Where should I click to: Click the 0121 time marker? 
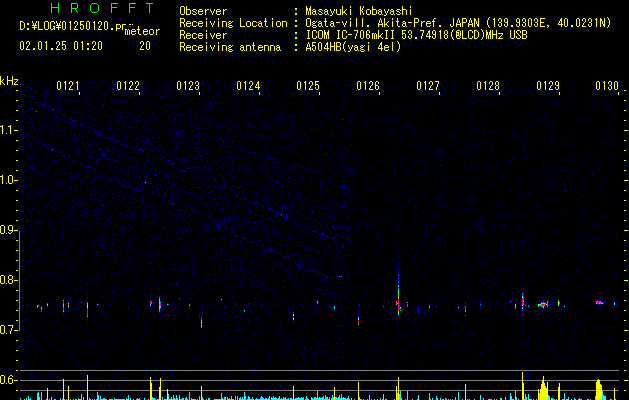tap(68, 86)
